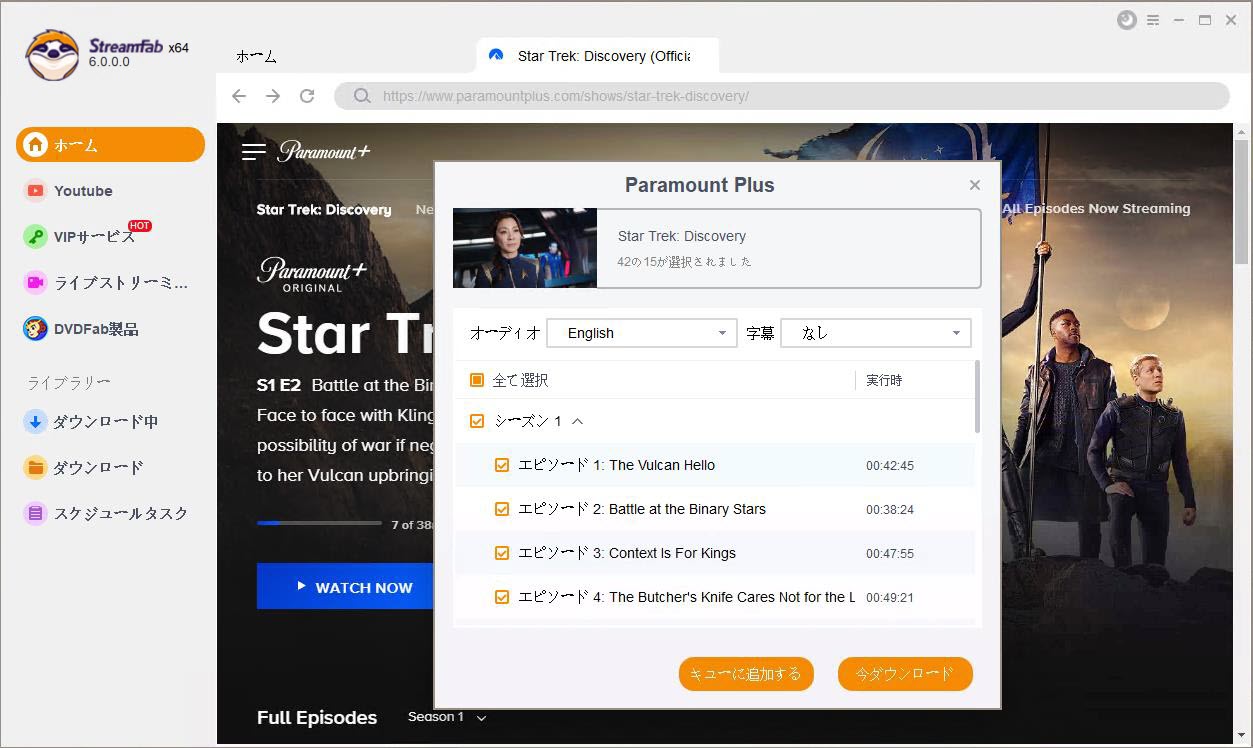Go back with the browser back arrow

pyautogui.click(x=239, y=96)
